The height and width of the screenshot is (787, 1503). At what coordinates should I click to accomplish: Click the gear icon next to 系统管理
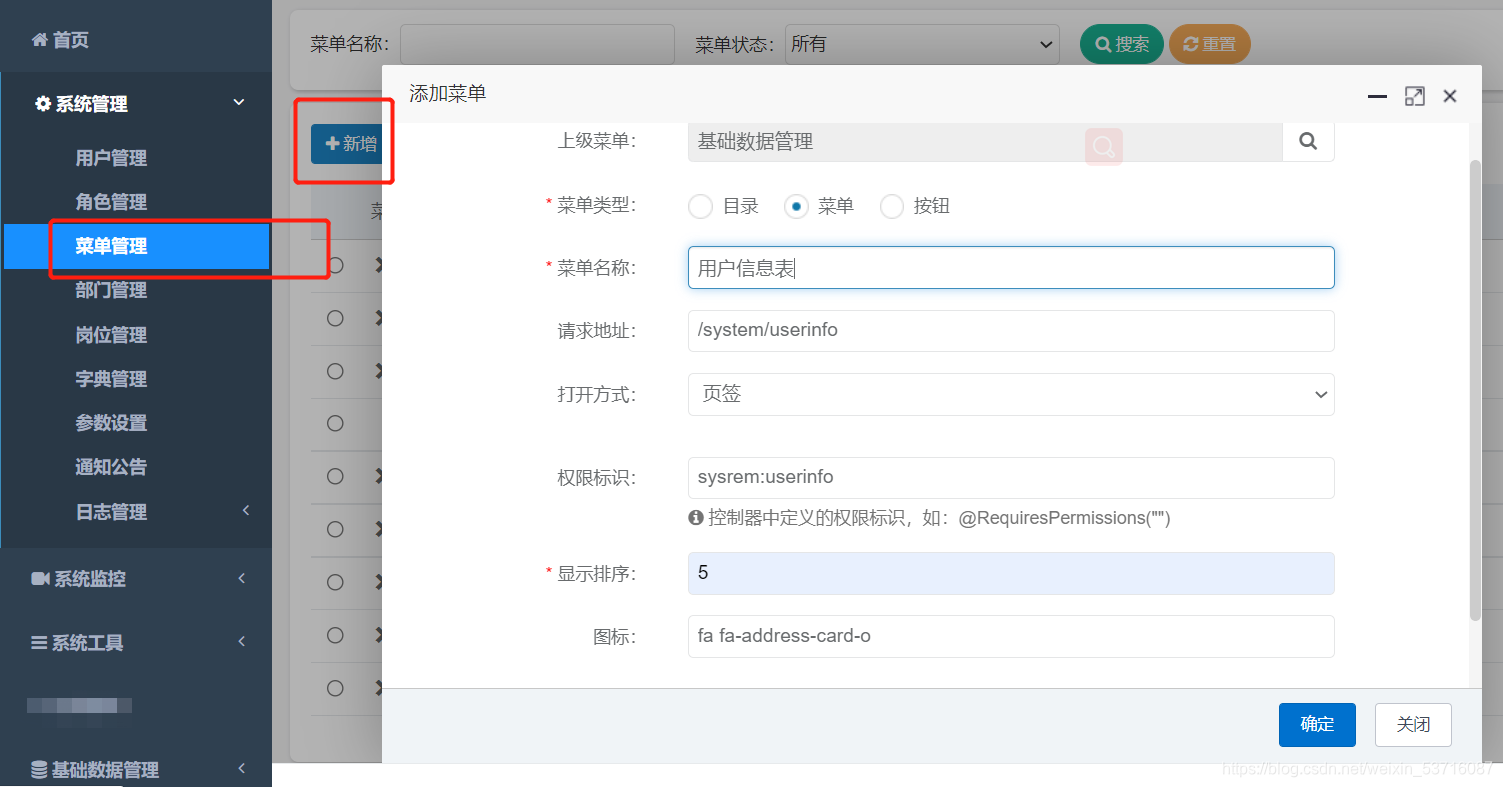click(x=43, y=104)
